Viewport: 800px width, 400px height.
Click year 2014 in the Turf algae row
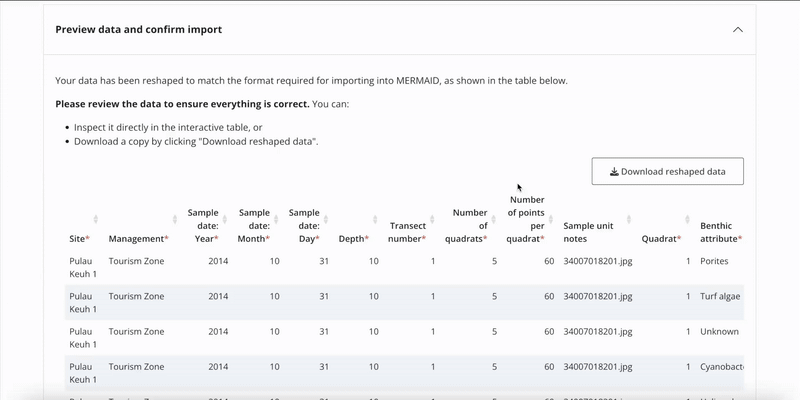(218, 296)
